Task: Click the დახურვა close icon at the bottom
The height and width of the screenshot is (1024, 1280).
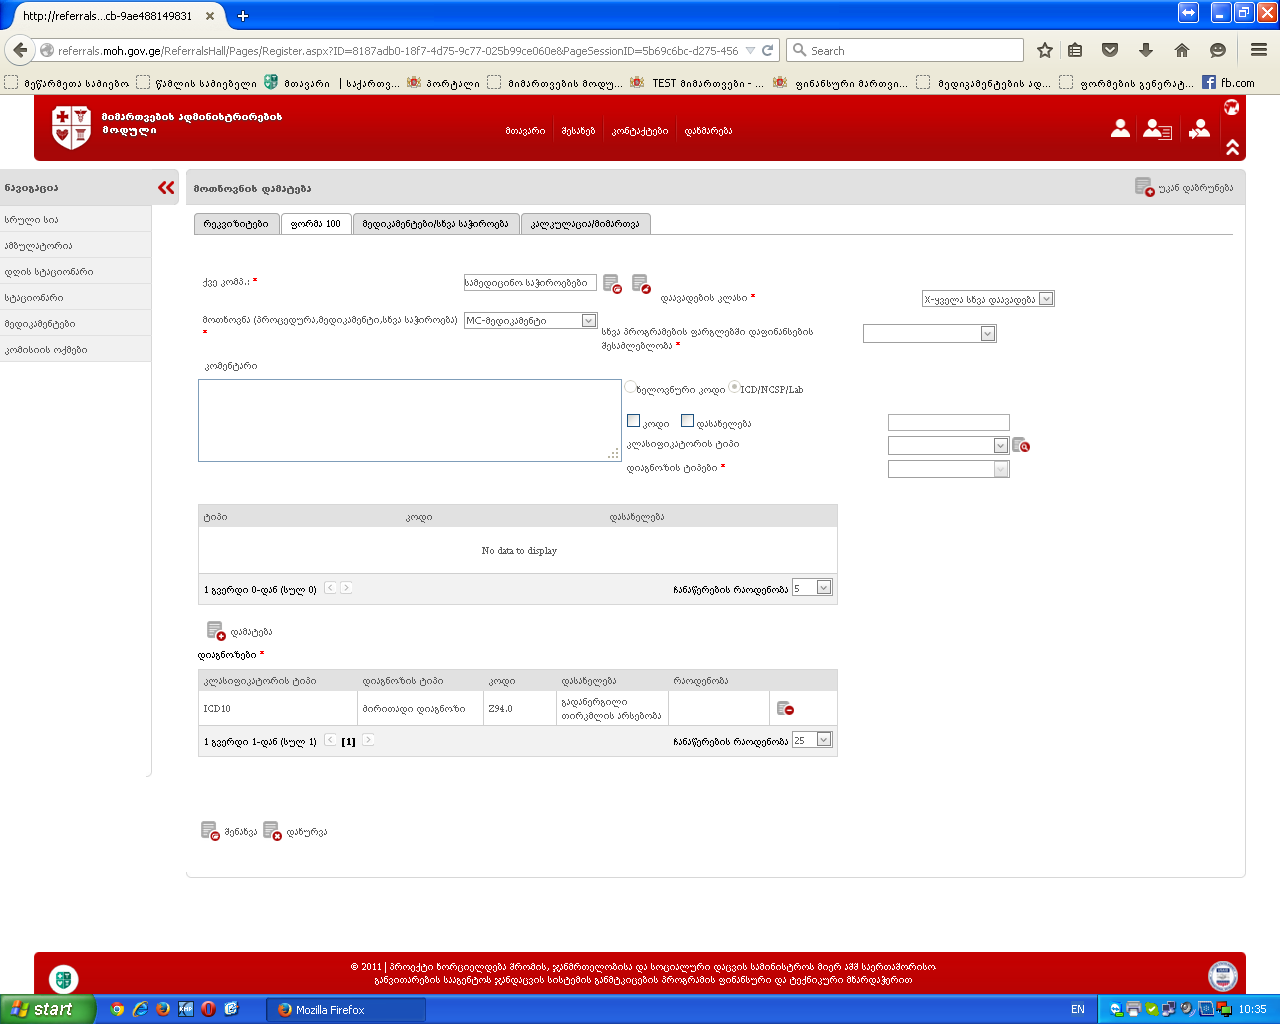Action: point(272,831)
